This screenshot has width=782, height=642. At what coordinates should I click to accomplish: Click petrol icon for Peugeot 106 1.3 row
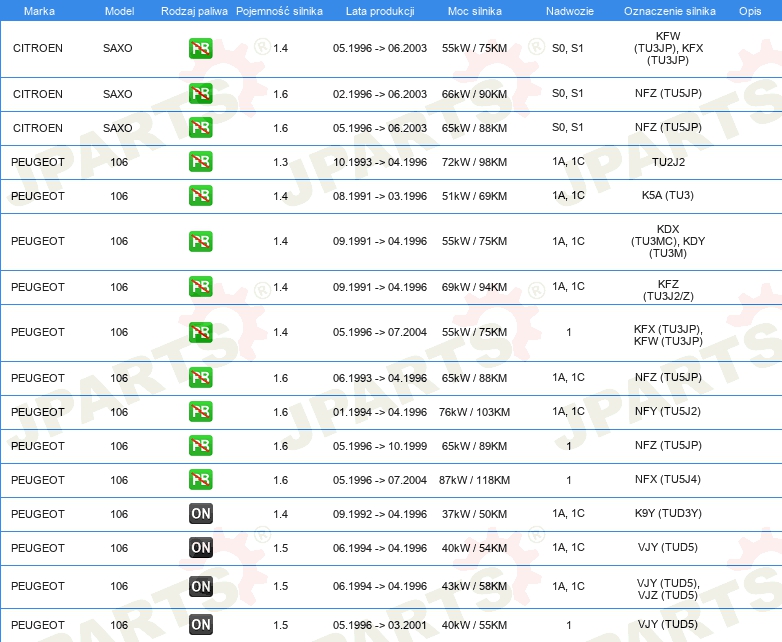click(x=200, y=162)
